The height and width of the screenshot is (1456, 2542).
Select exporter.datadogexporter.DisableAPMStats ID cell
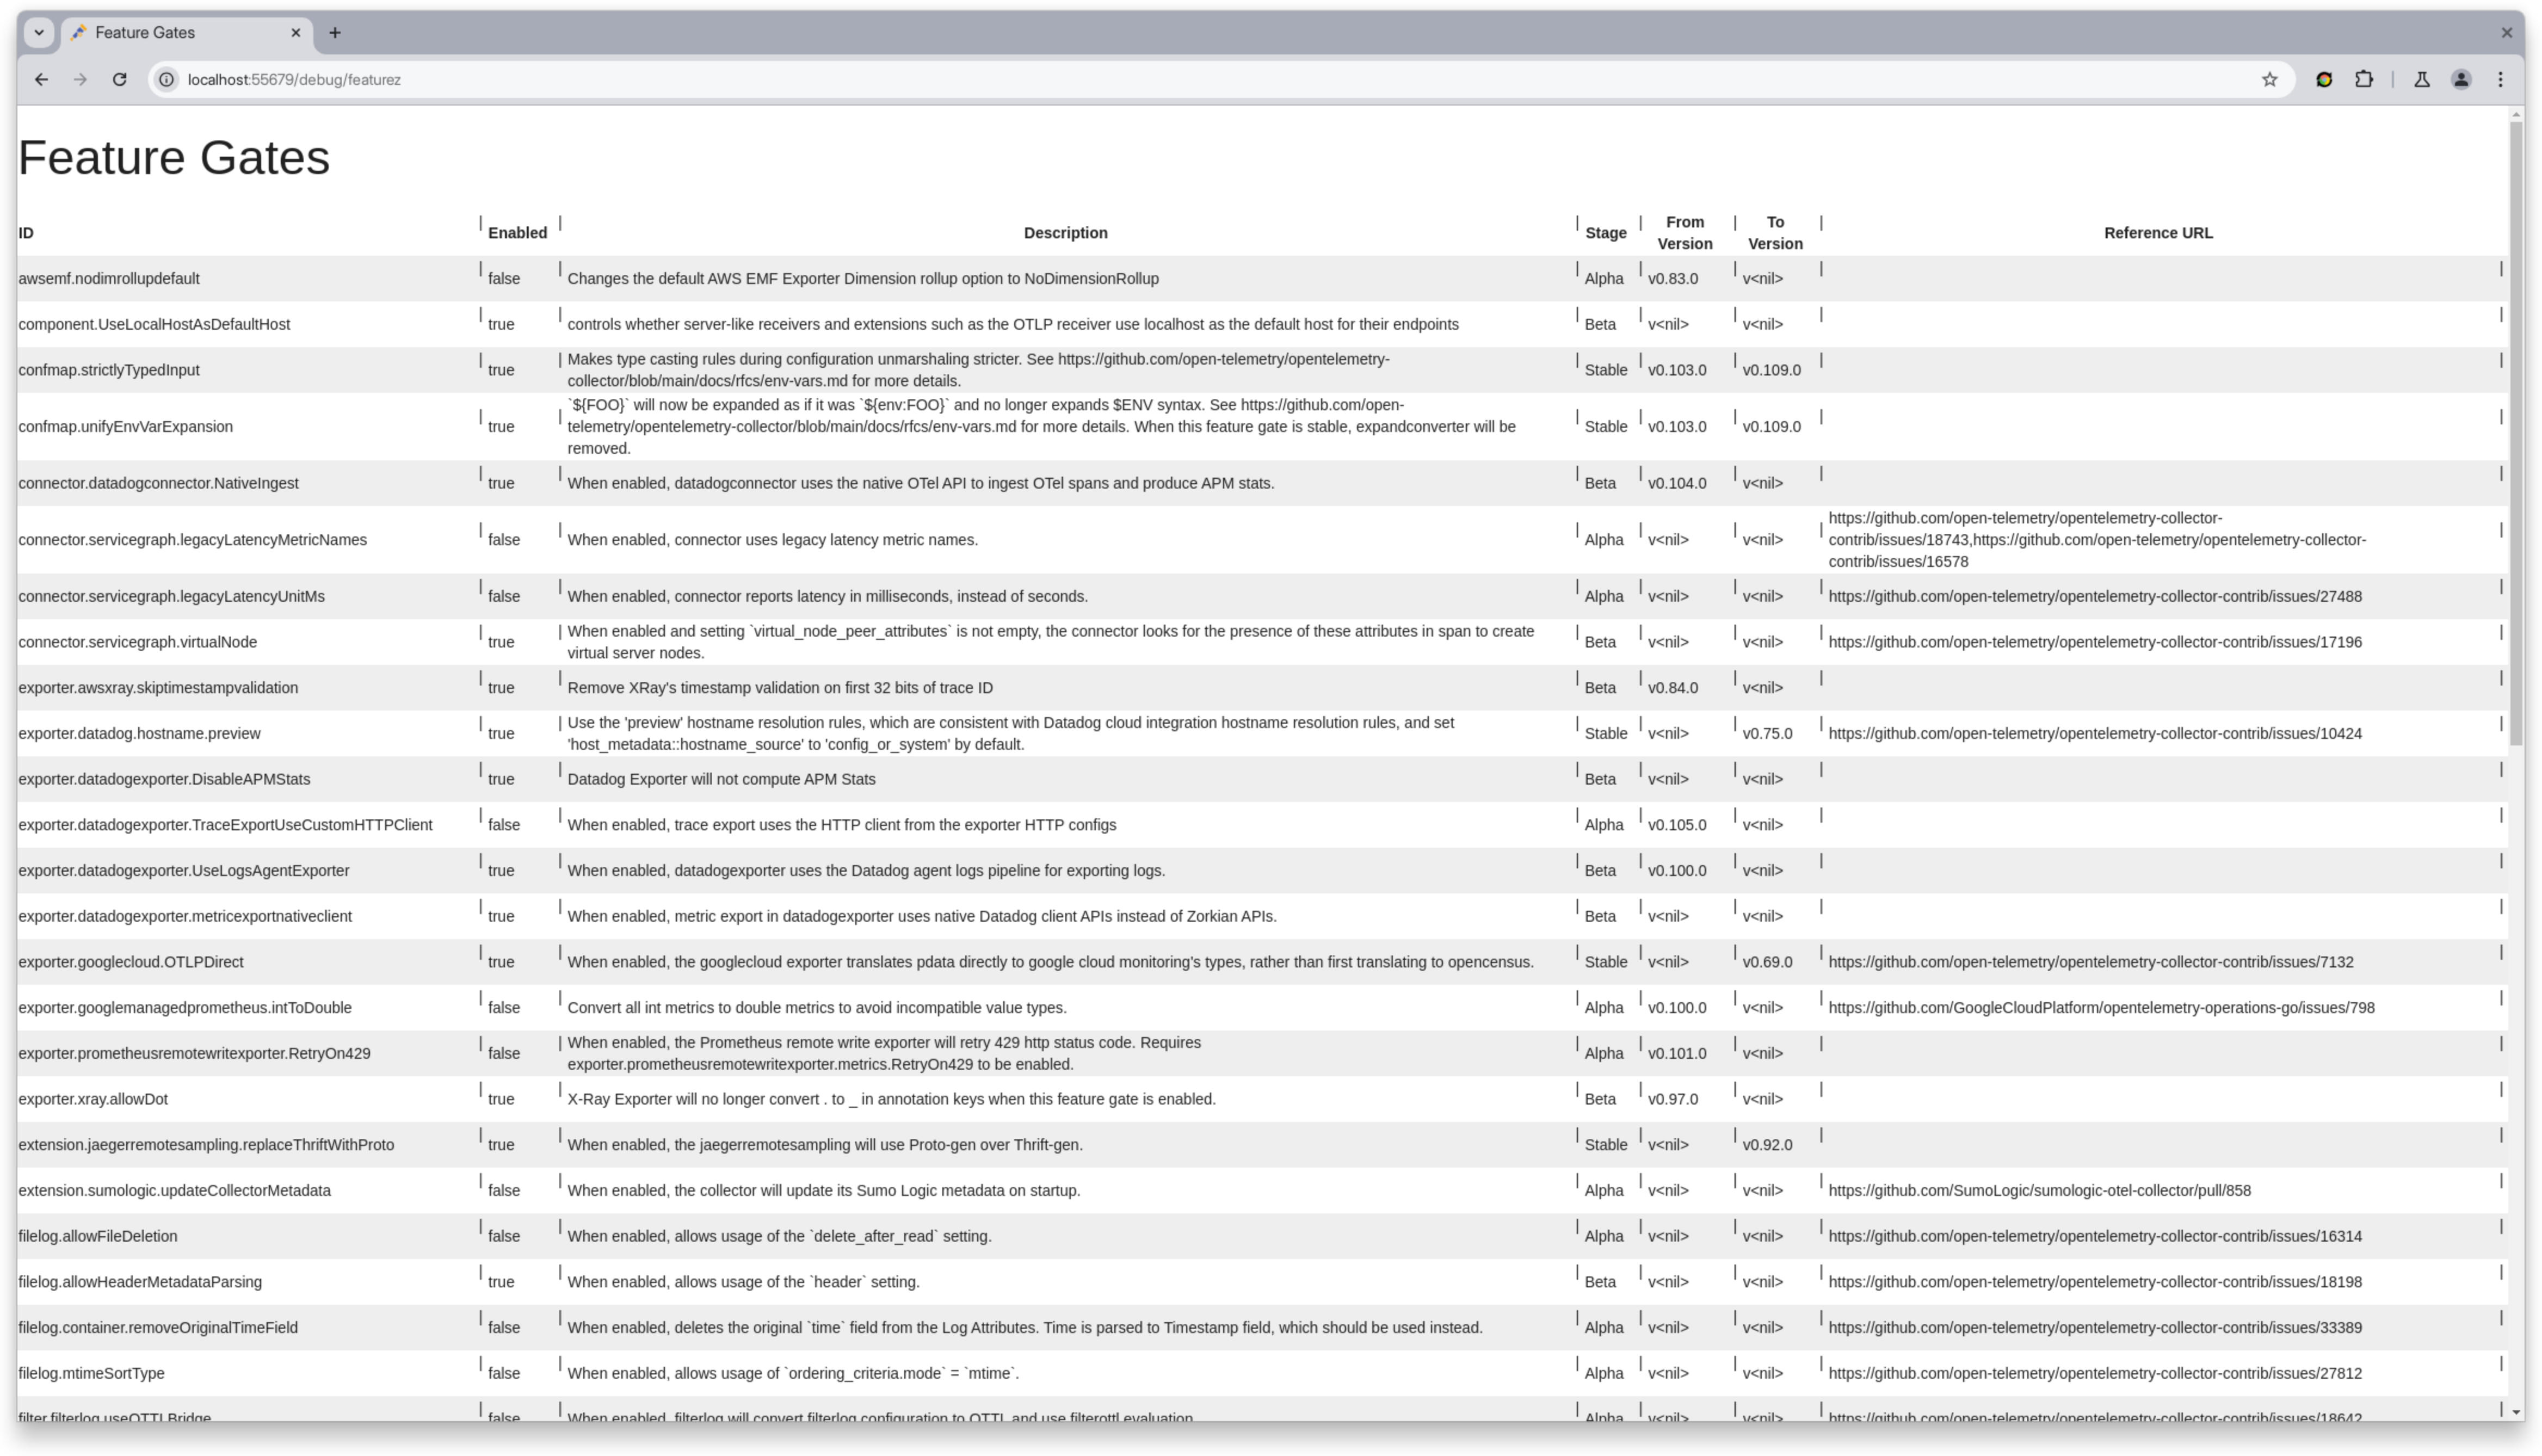coord(164,780)
